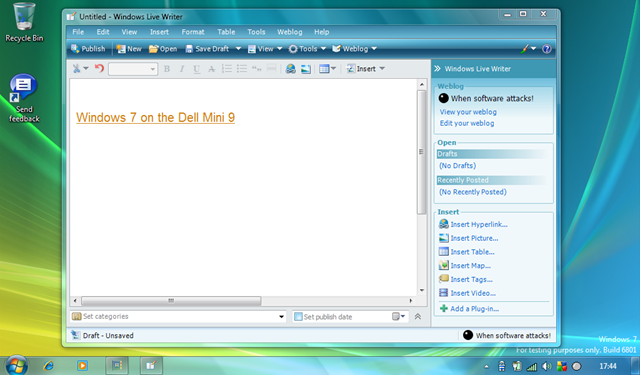Click the blue Help question mark icon
The height and width of the screenshot is (375, 640).
(547, 49)
